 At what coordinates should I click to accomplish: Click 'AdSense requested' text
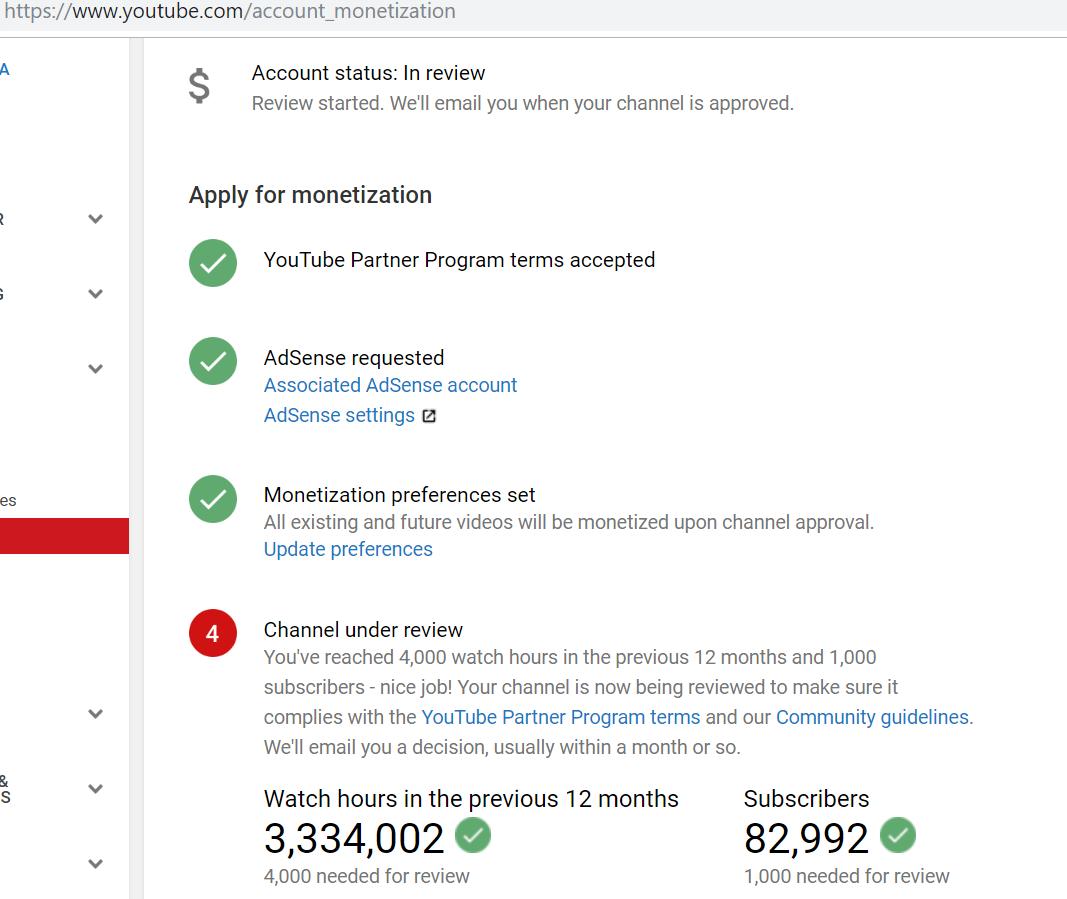(354, 358)
